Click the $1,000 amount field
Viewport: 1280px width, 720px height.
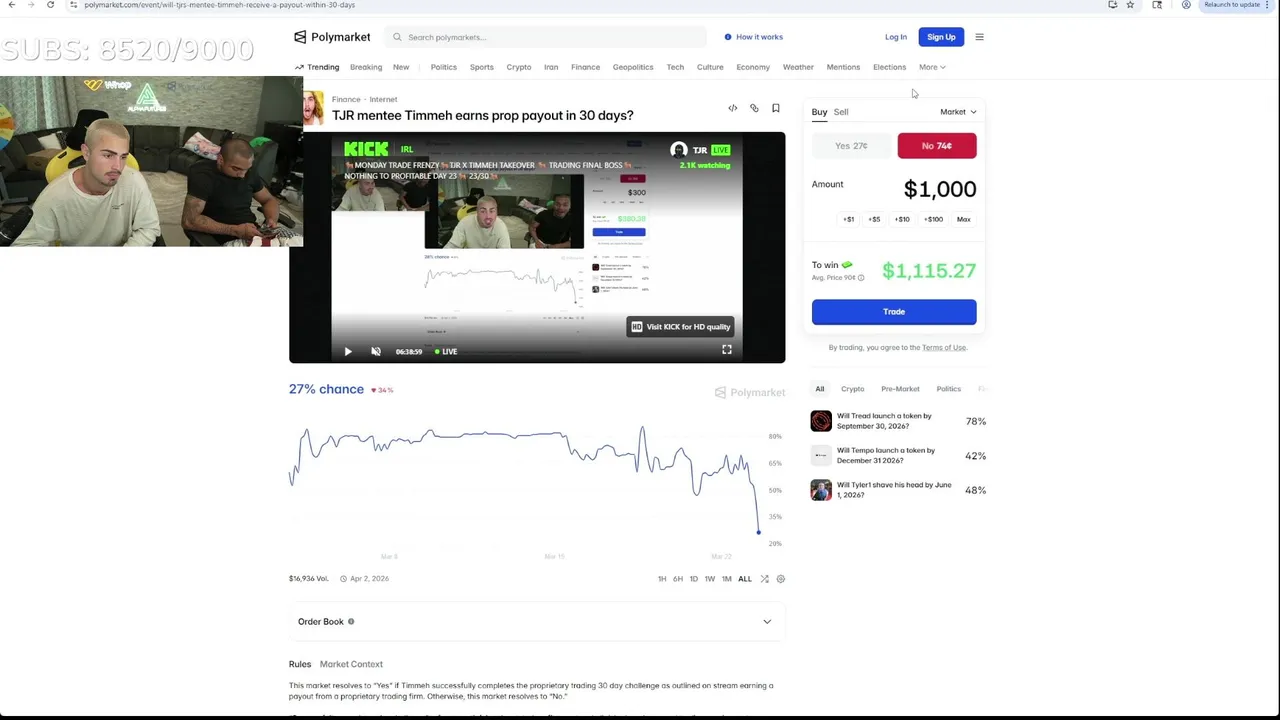940,189
